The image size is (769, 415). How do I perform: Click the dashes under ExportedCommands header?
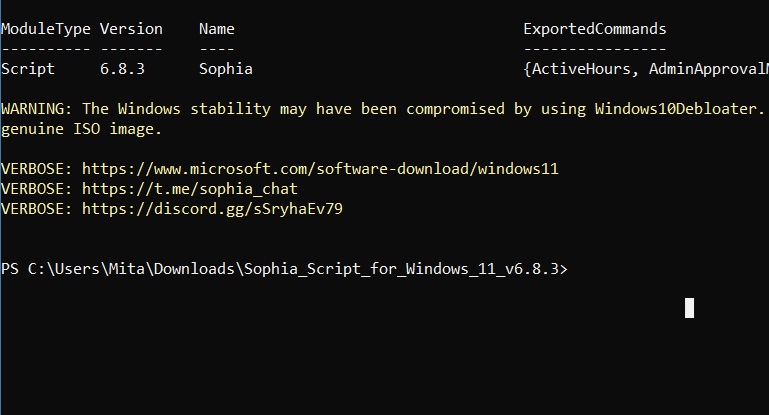pyautogui.click(x=594, y=48)
